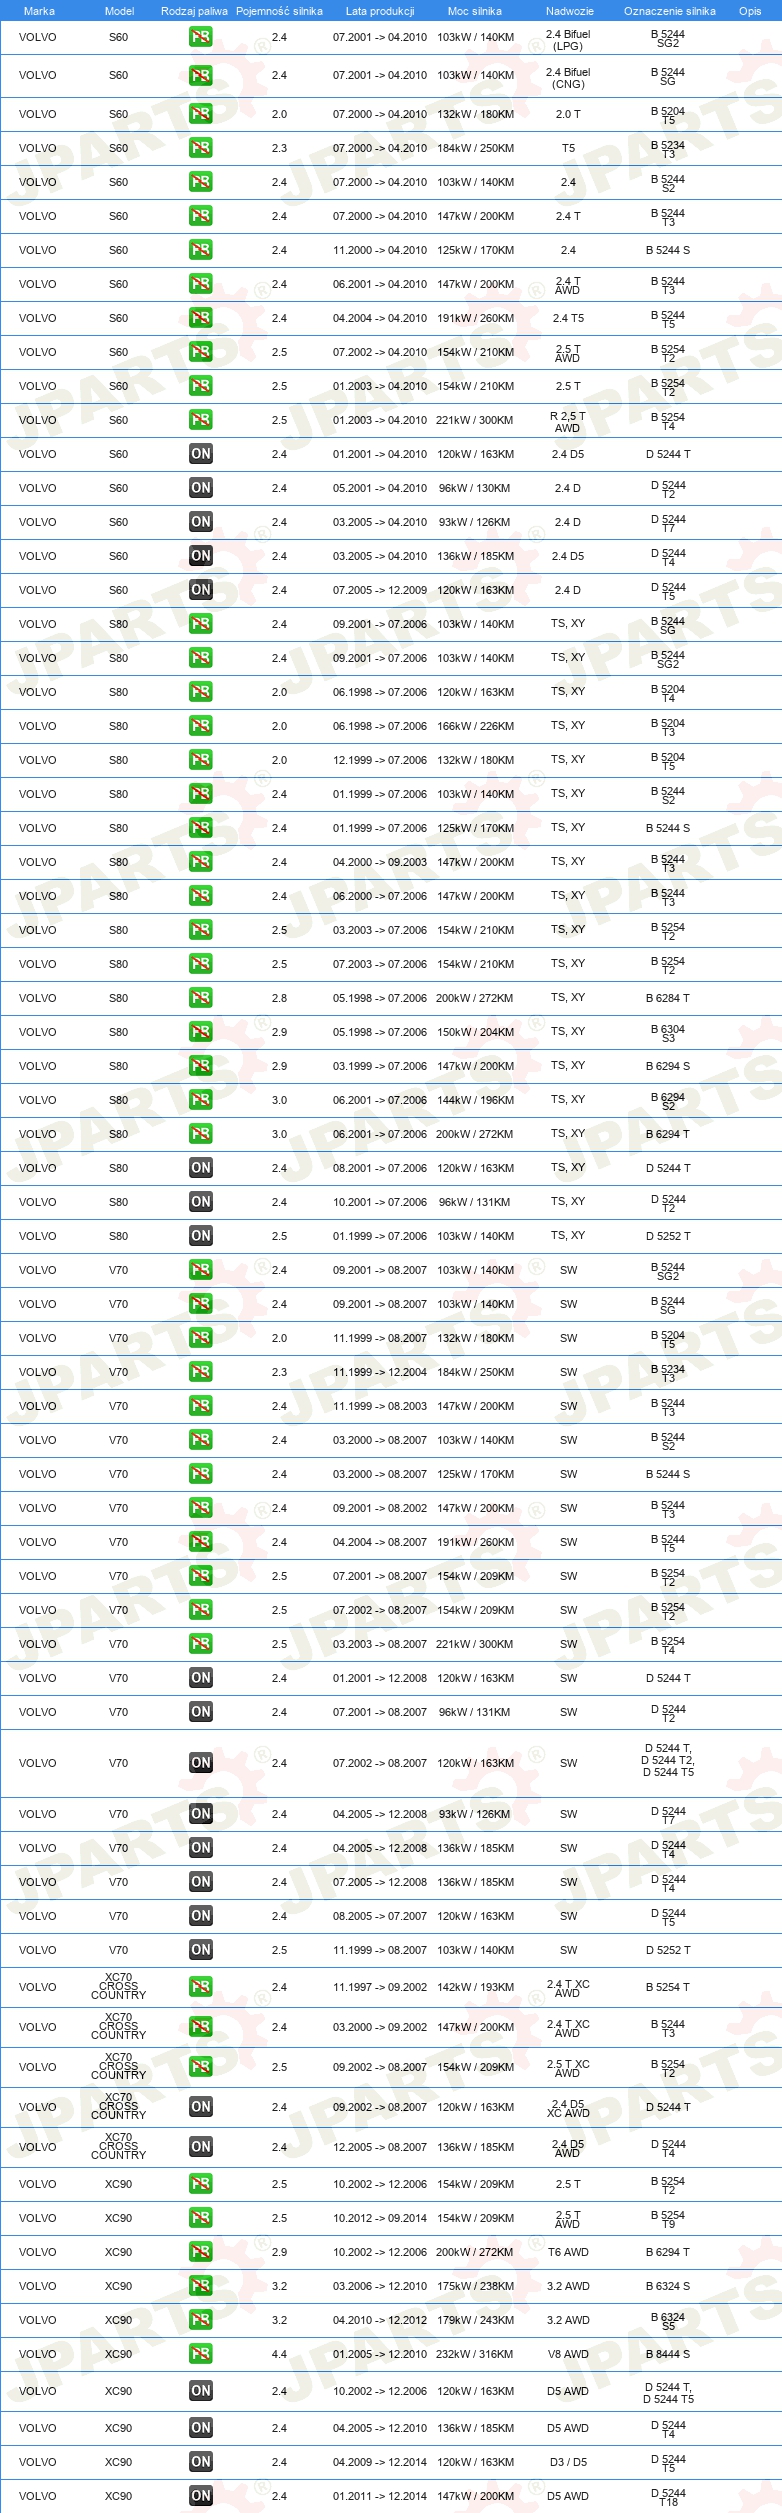This screenshot has width=782, height=2513.
Task: Click production years 01.2011 -> 12.2014
Action: [x=380, y=2496]
